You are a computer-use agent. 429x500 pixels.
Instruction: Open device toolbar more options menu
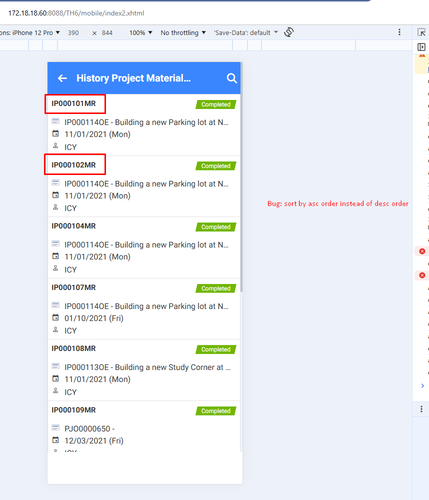pos(399,32)
